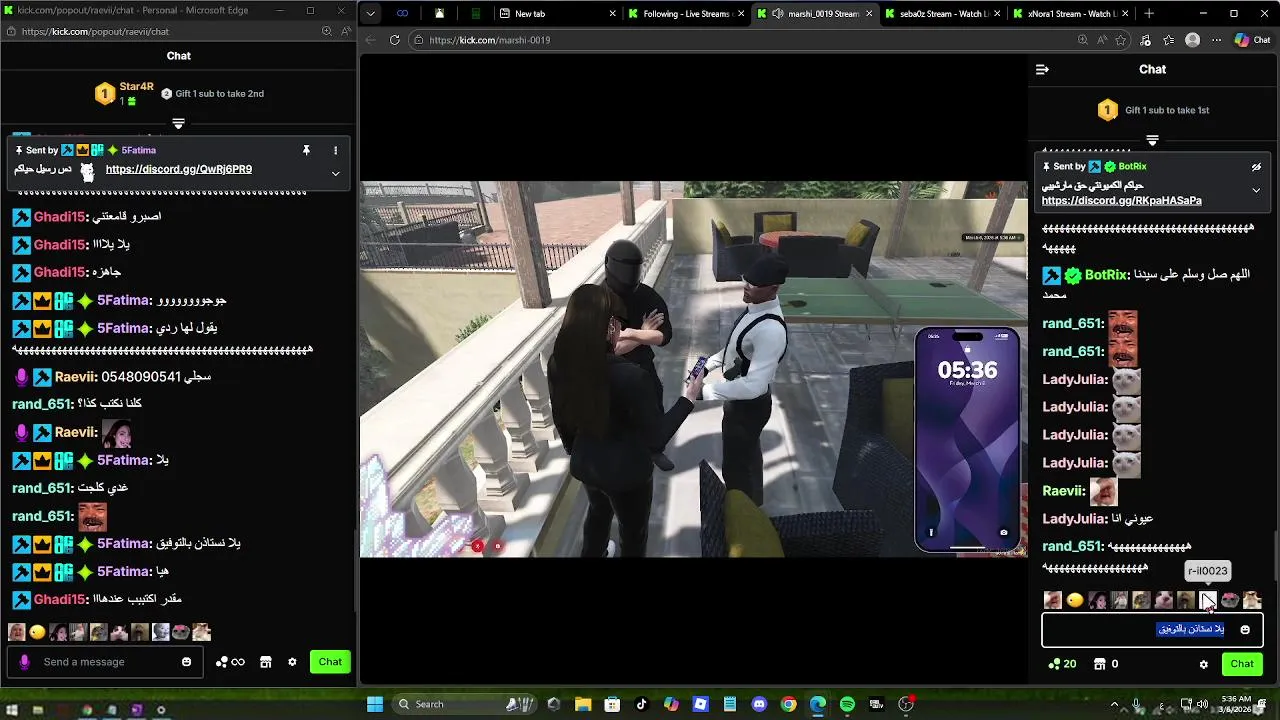Switch to seba0z Stream tab
The width and height of the screenshot is (1280, 720).
tap(942, 14)
